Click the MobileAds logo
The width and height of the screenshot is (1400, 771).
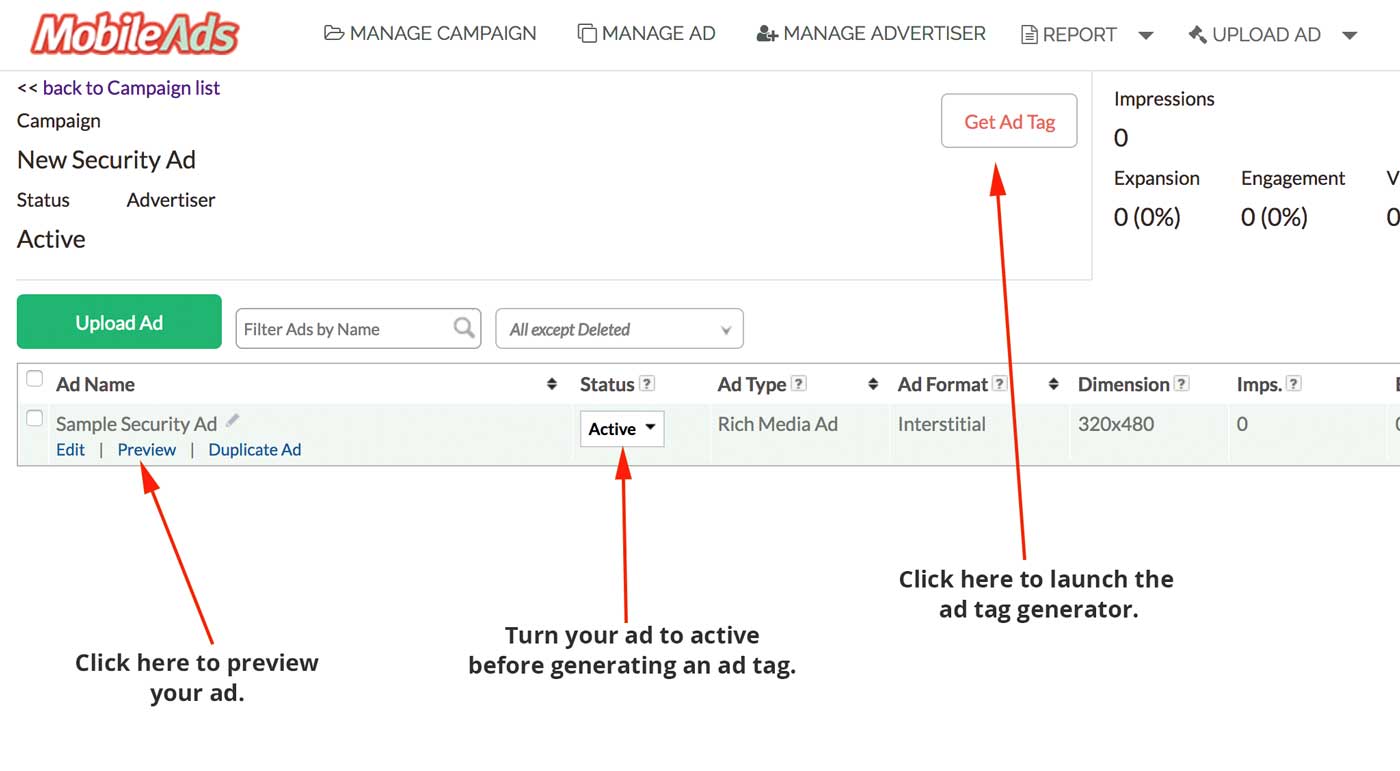[x=135, y=34]
